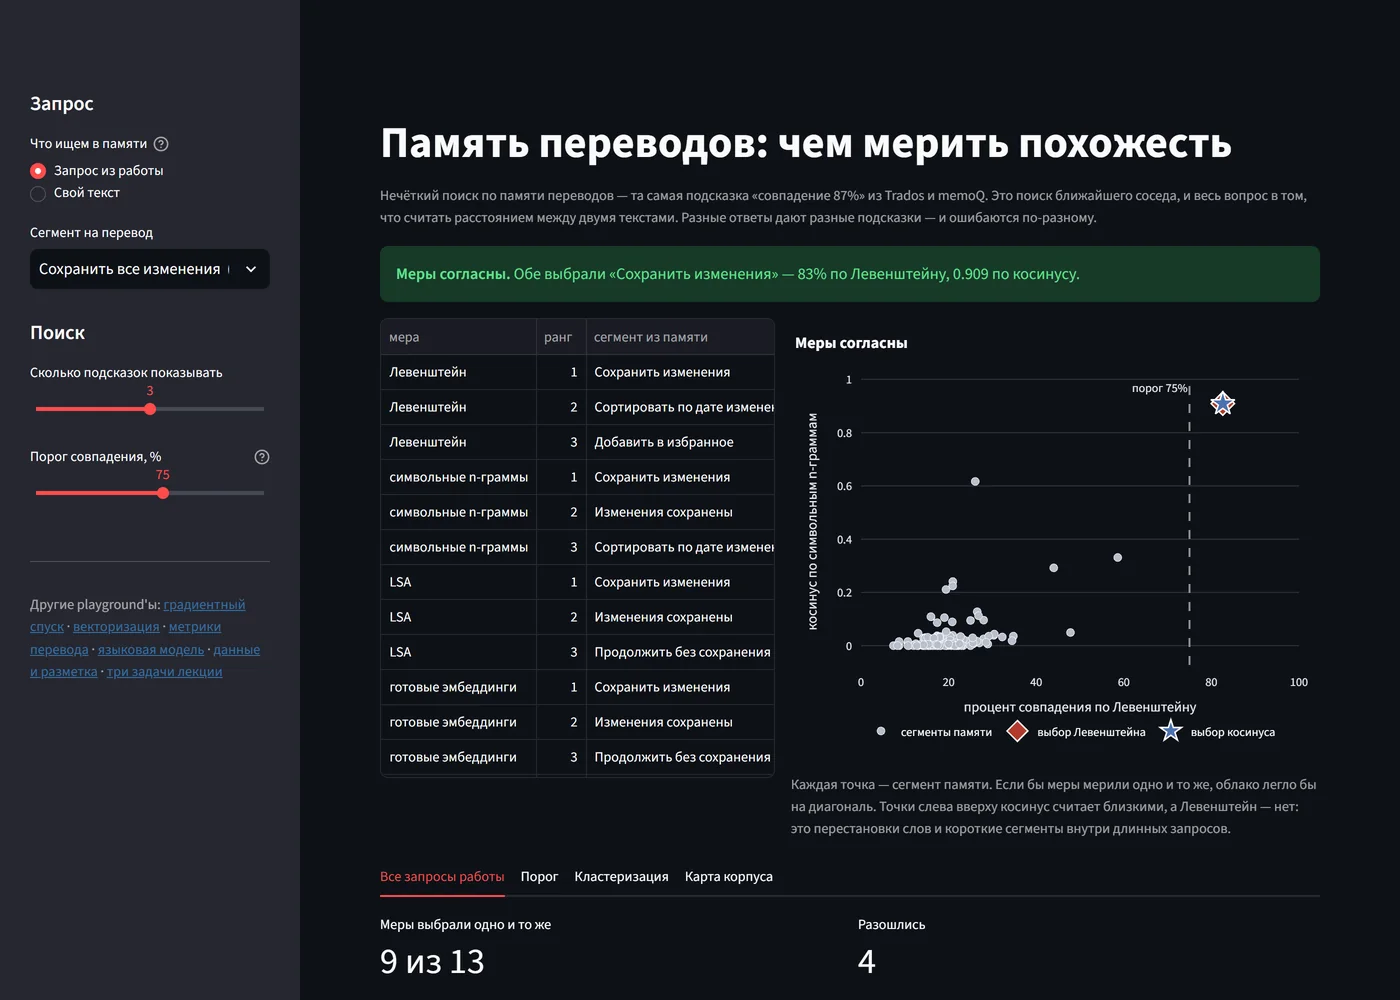Image resolution: width=1400 pixels, height=1000 pixels.
Task: Click the blue star marker in the chart
Action: (1222, 404)
